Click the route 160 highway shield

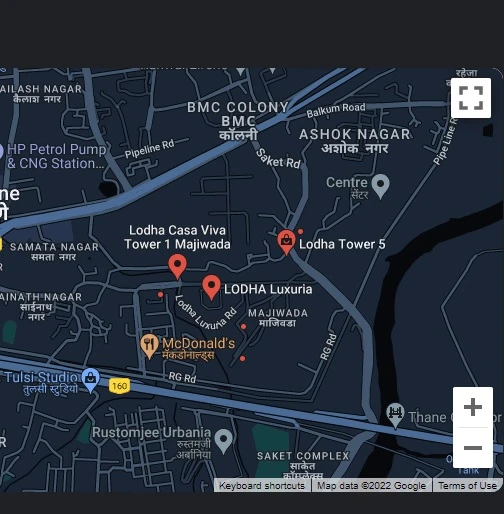click(119, 386)
